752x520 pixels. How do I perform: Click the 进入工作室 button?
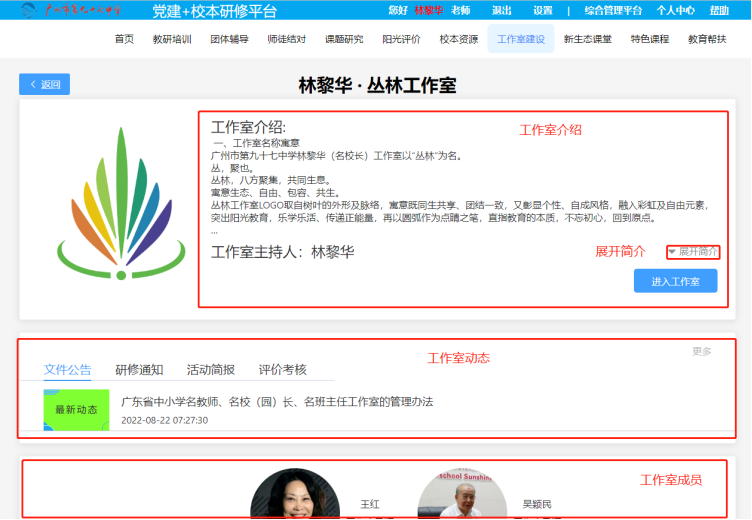click(x=675, y=281)
